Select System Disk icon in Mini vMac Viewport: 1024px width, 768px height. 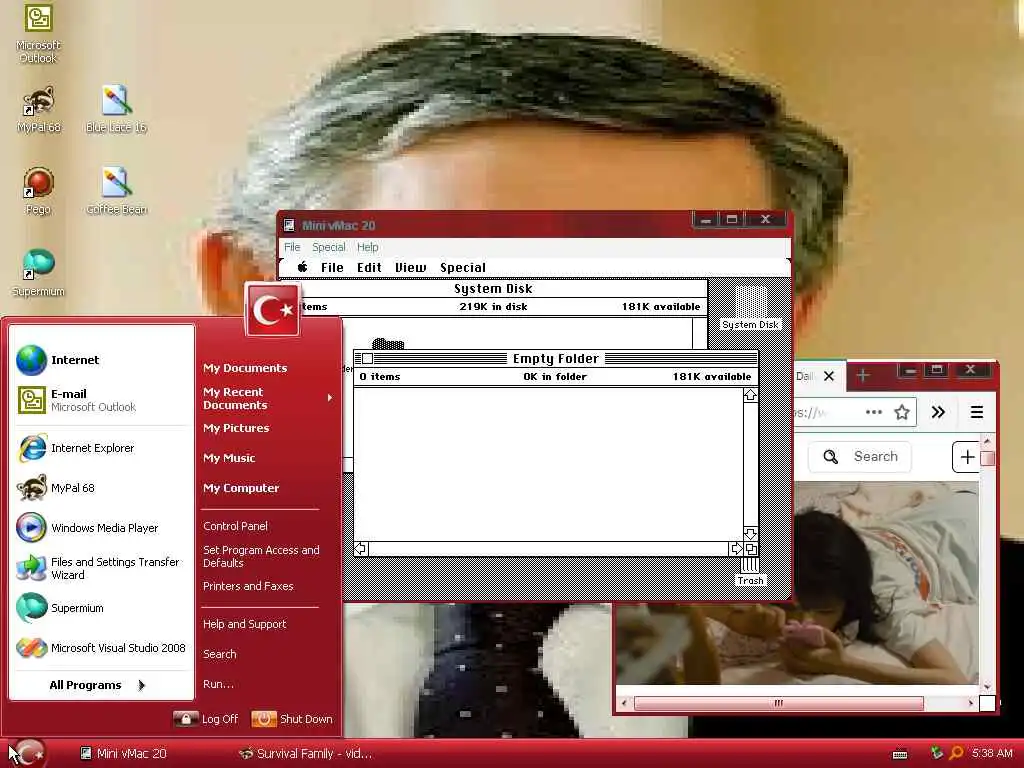point(750,307)
